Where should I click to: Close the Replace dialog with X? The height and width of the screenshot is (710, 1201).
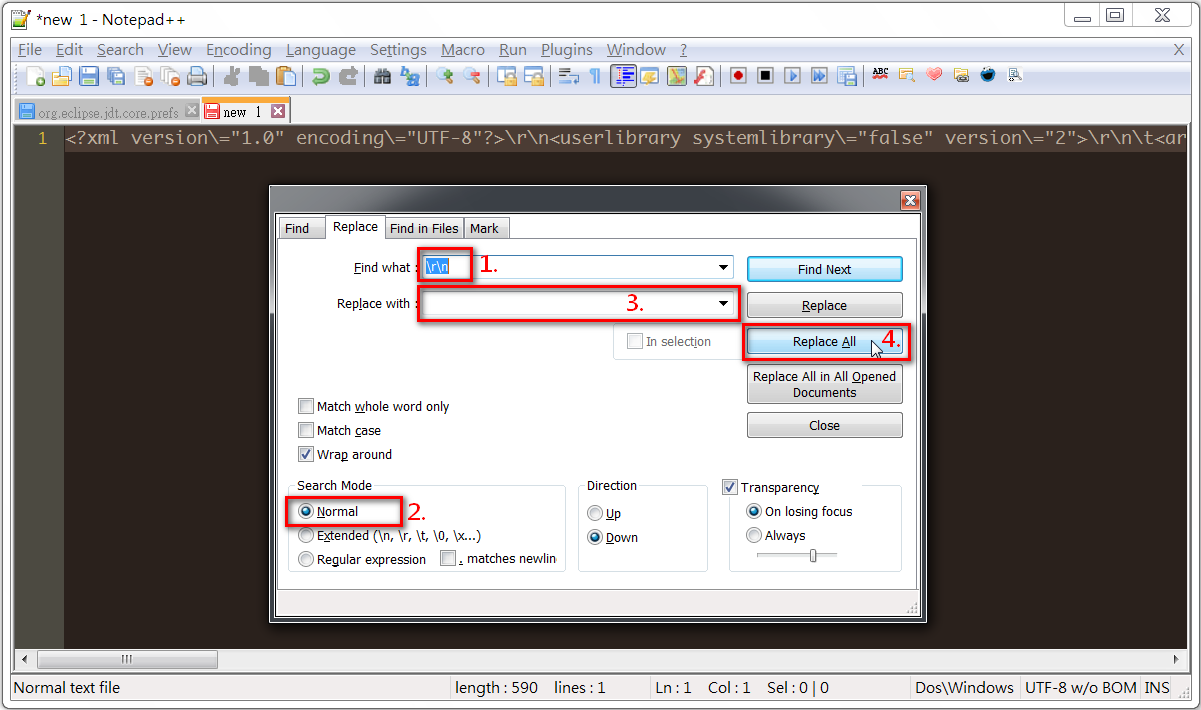point(910,200)
